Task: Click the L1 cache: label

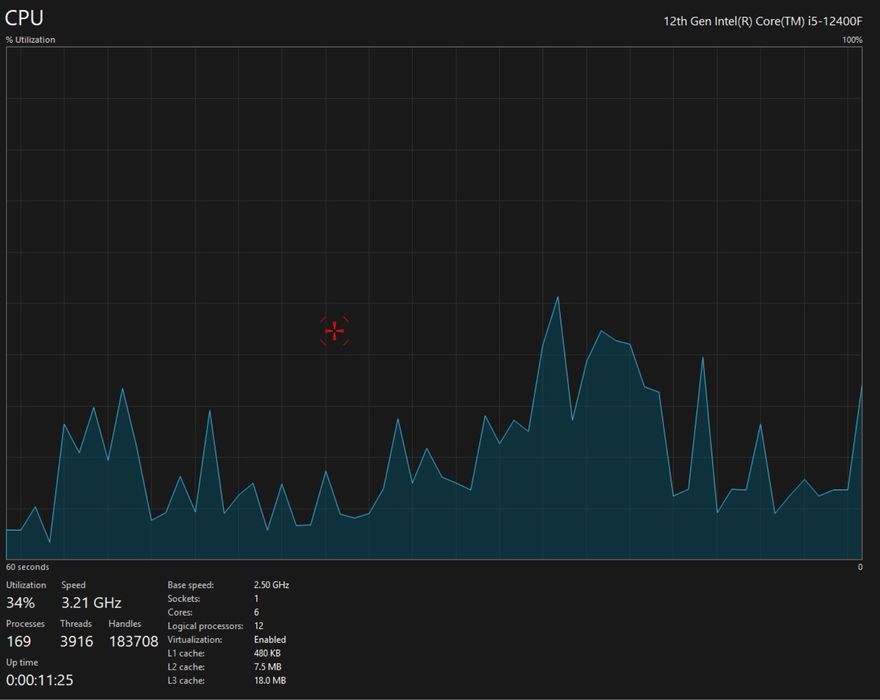Action: 186,653
